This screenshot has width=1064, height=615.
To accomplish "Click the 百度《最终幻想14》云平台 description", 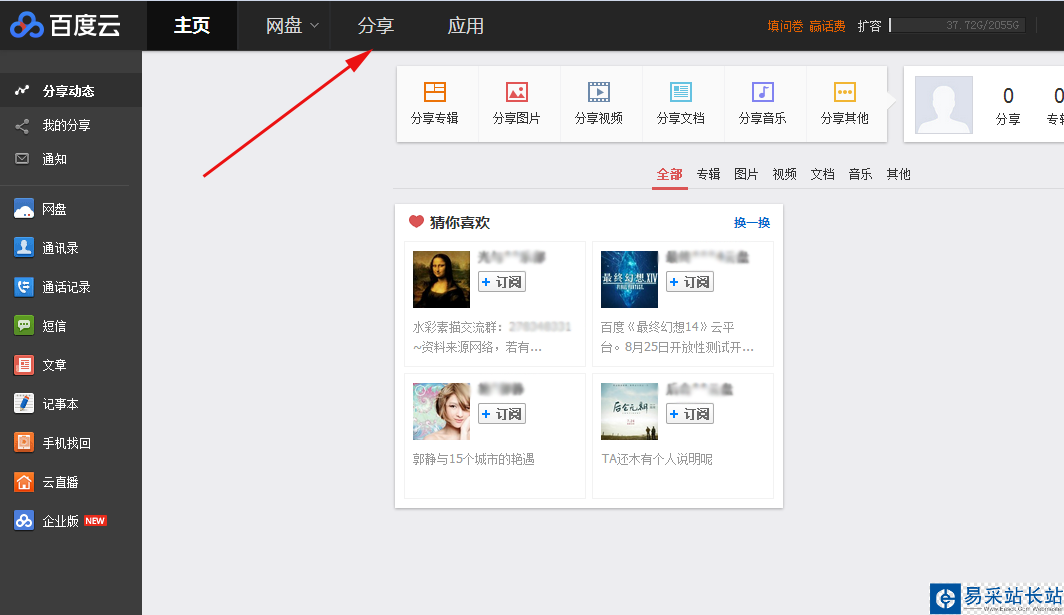I will (x=677, y=337).
